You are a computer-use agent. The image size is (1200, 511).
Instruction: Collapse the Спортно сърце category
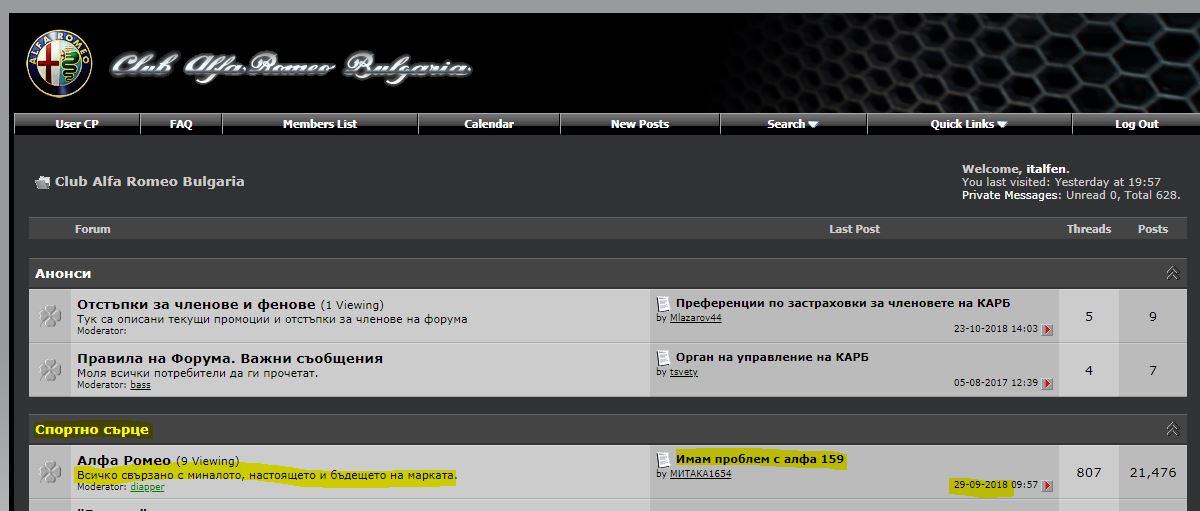pos(1171,429)
